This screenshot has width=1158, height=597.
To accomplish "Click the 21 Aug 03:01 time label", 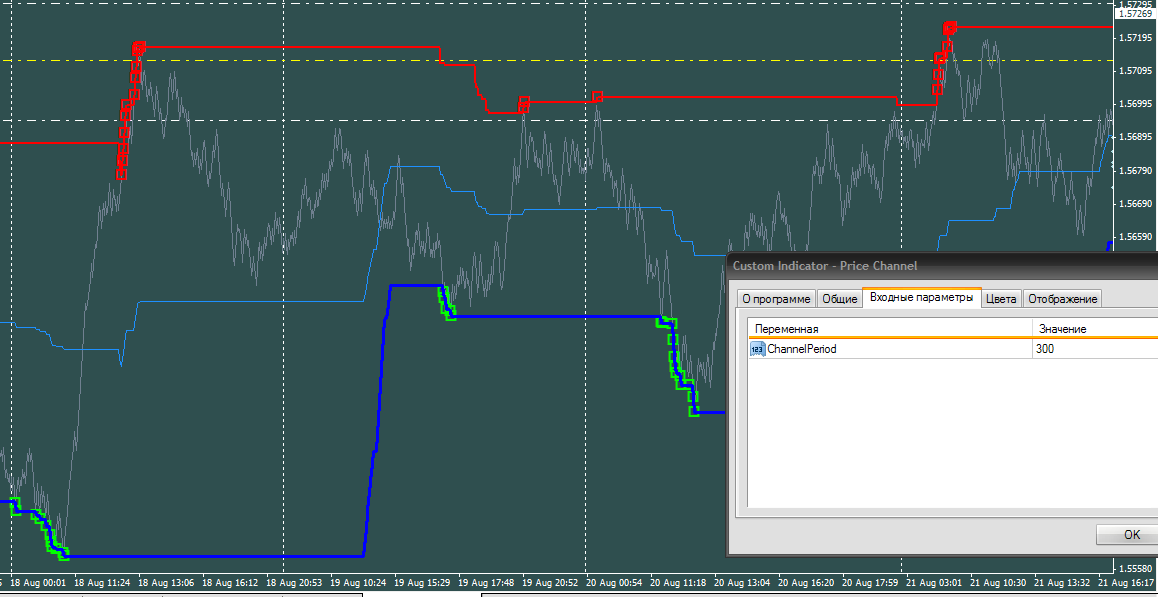I will (x=934, y=582).
